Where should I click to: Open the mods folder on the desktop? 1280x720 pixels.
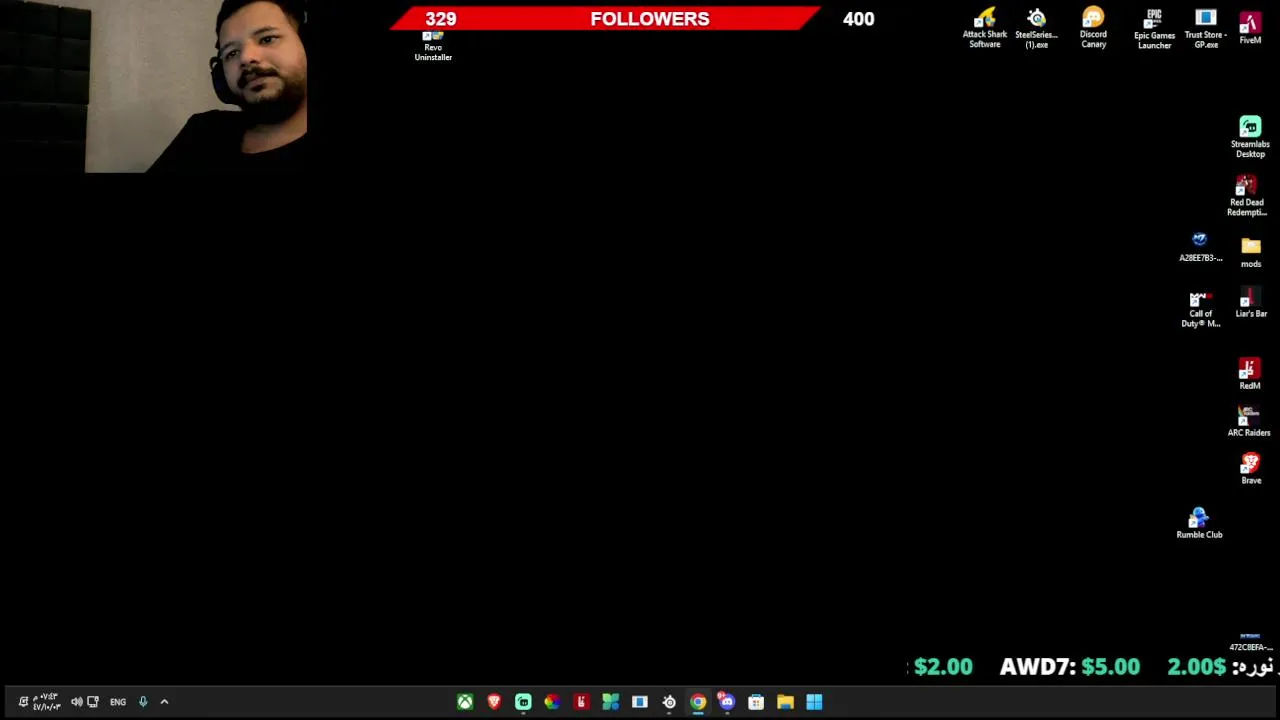pos(1251,252)
